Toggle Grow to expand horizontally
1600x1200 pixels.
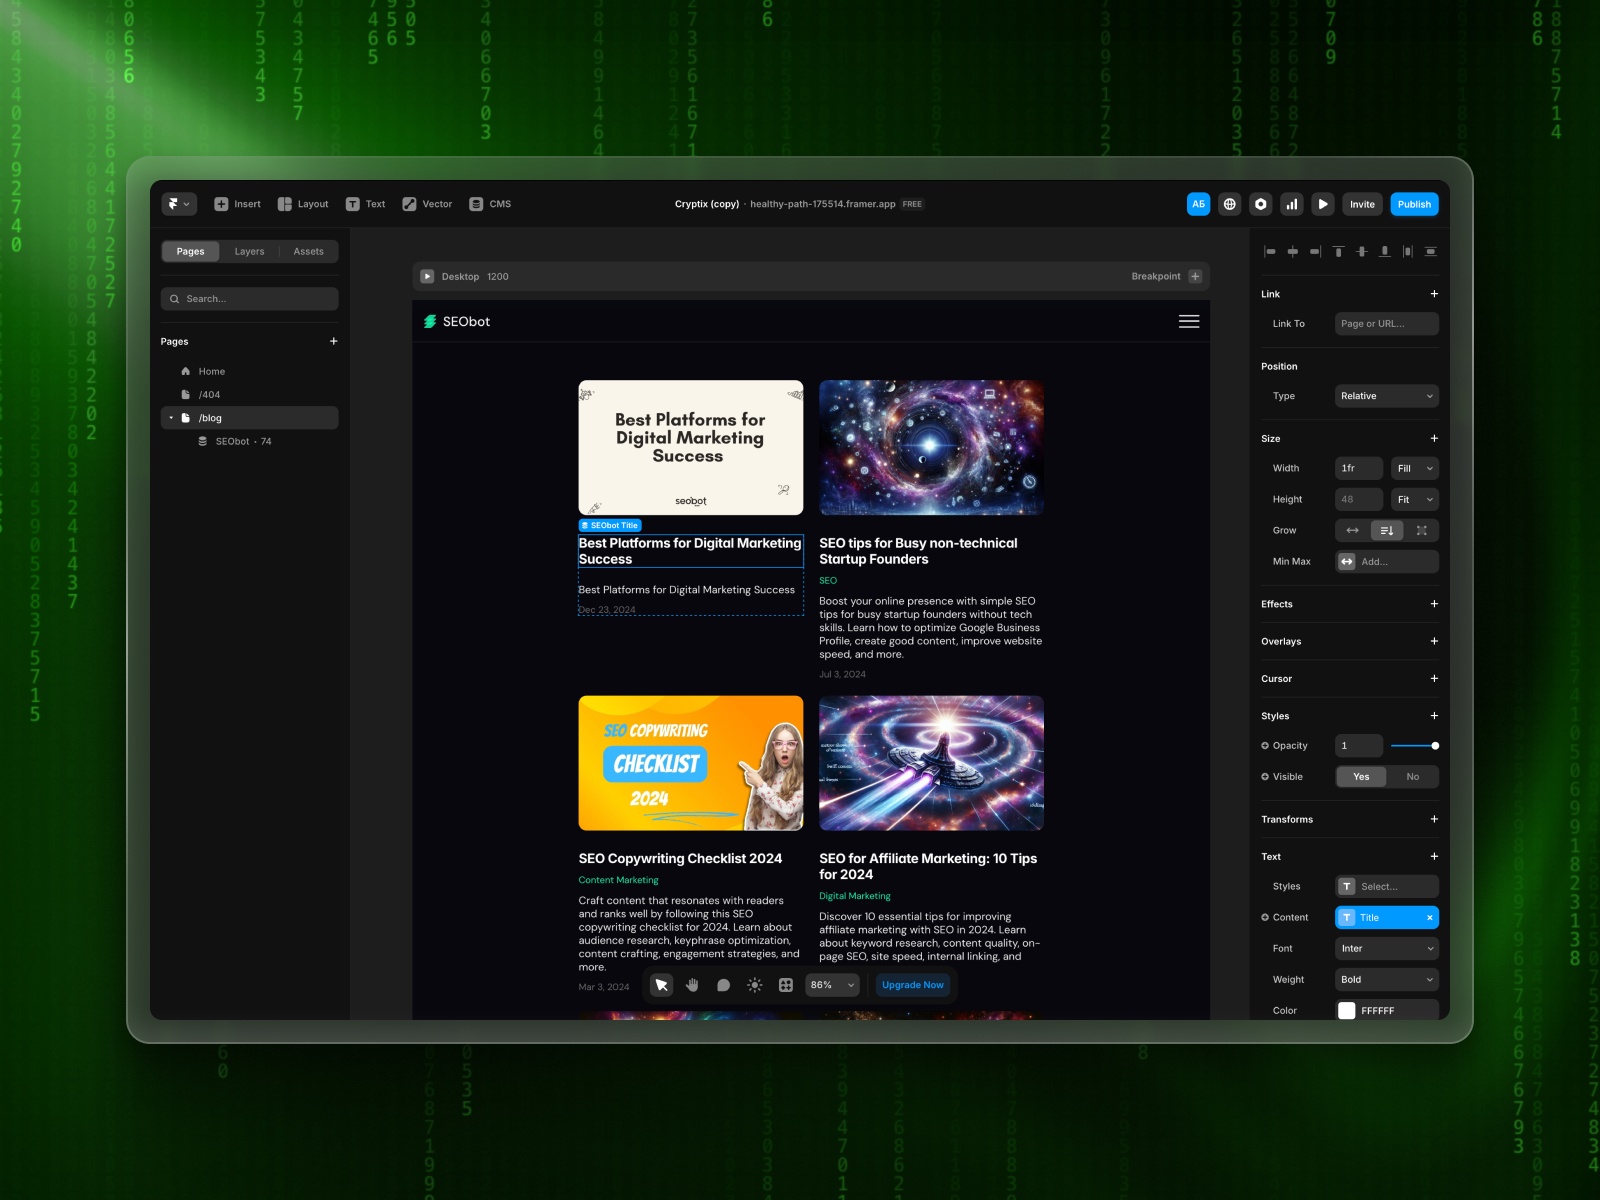click(1351, 530)
